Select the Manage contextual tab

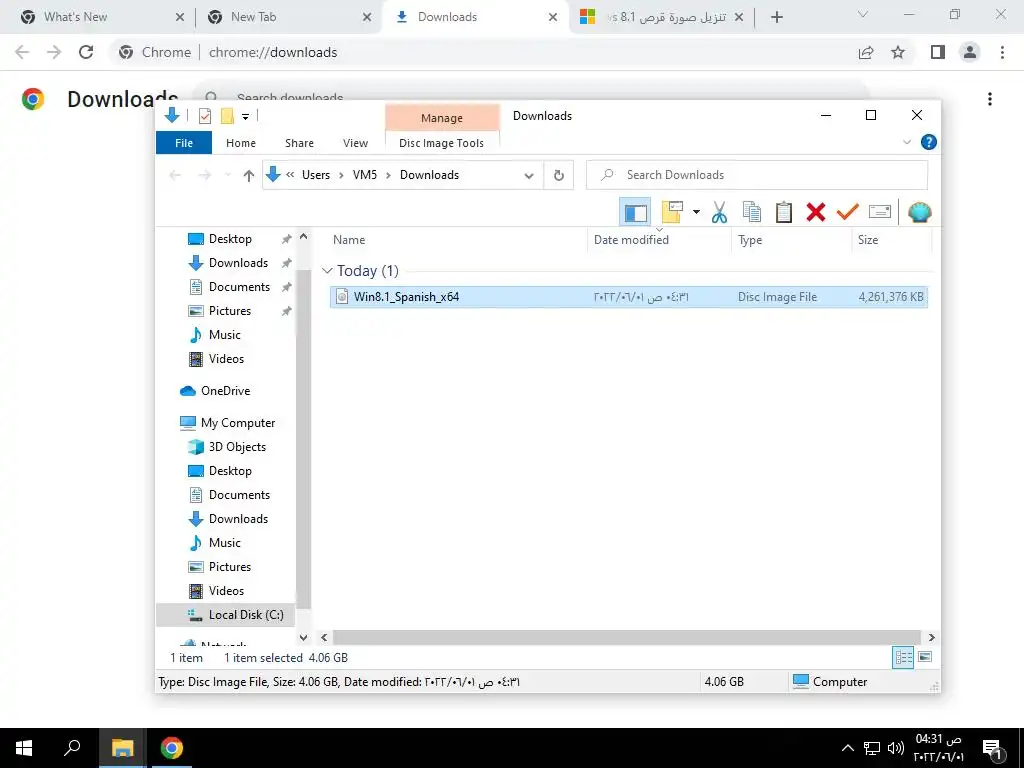(x=442, y=118)
